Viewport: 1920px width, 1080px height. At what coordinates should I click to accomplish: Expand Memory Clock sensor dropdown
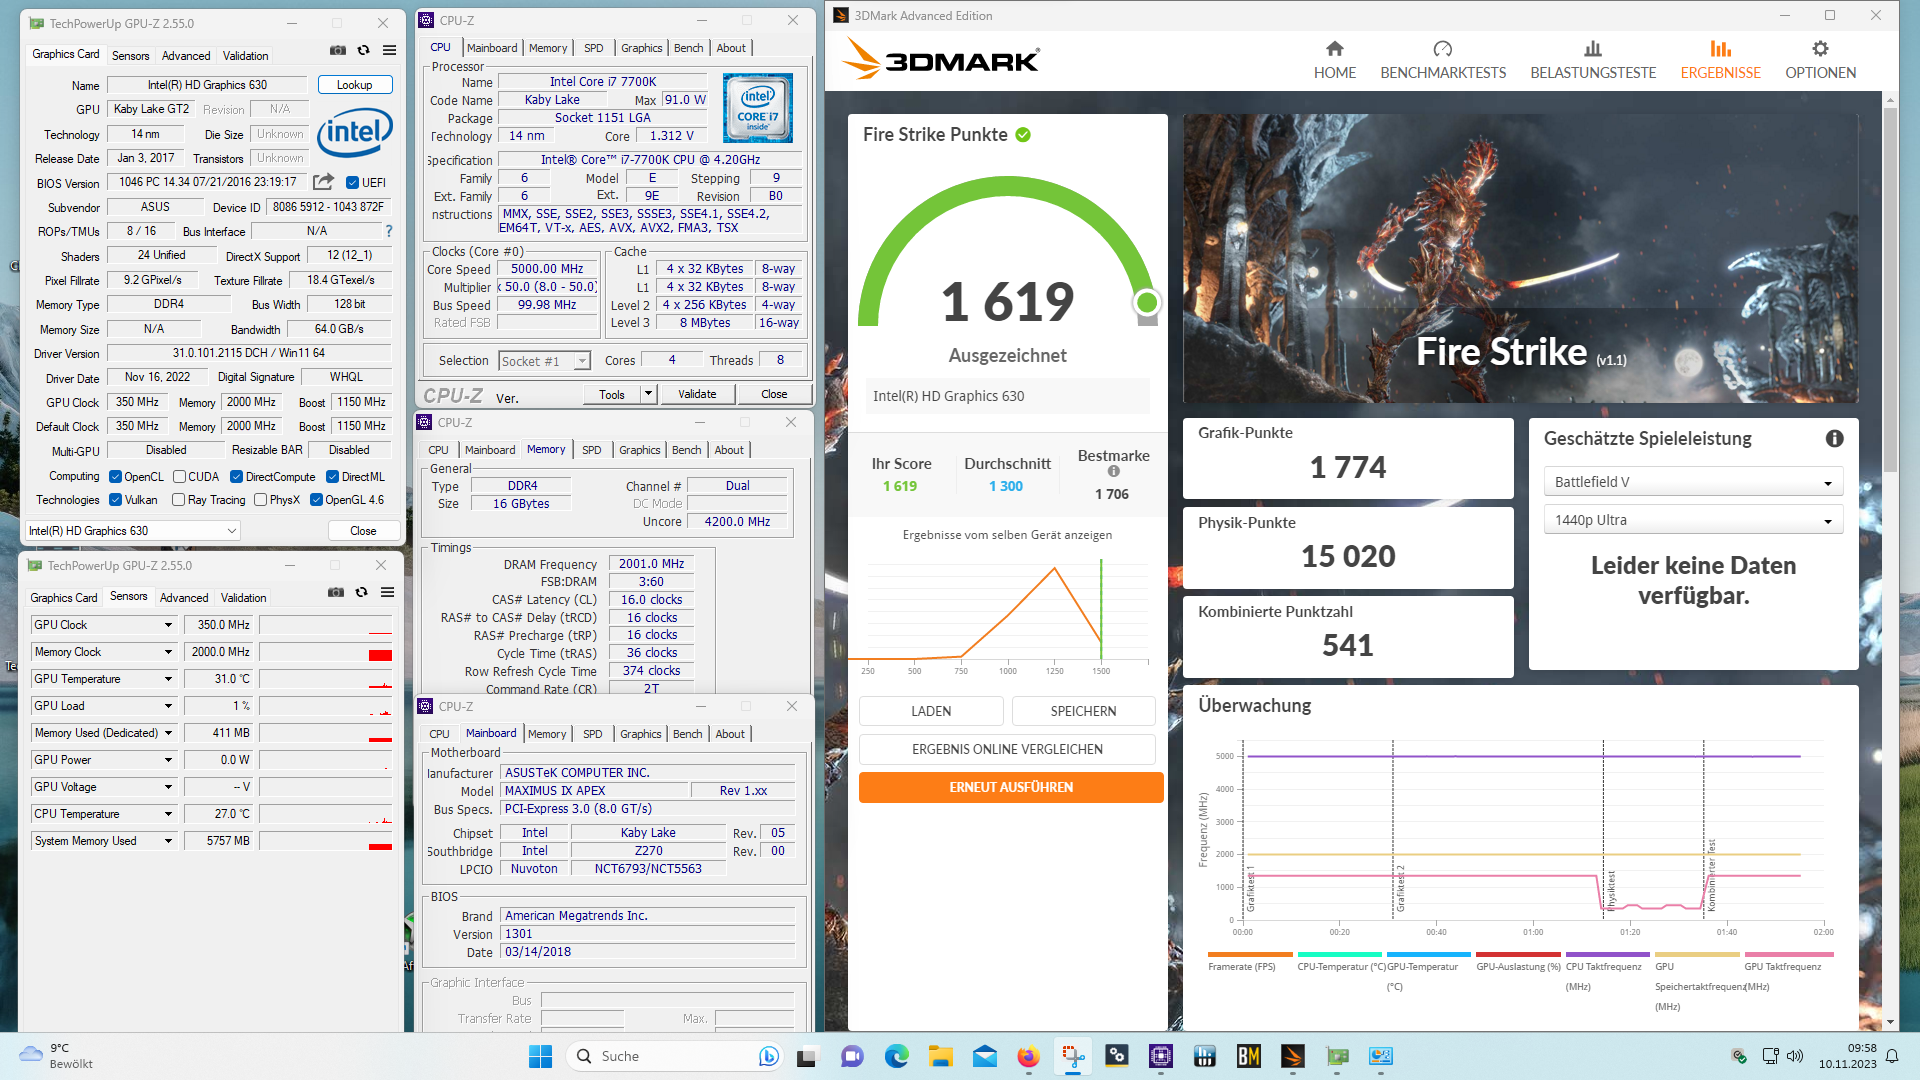click(168, 652)
